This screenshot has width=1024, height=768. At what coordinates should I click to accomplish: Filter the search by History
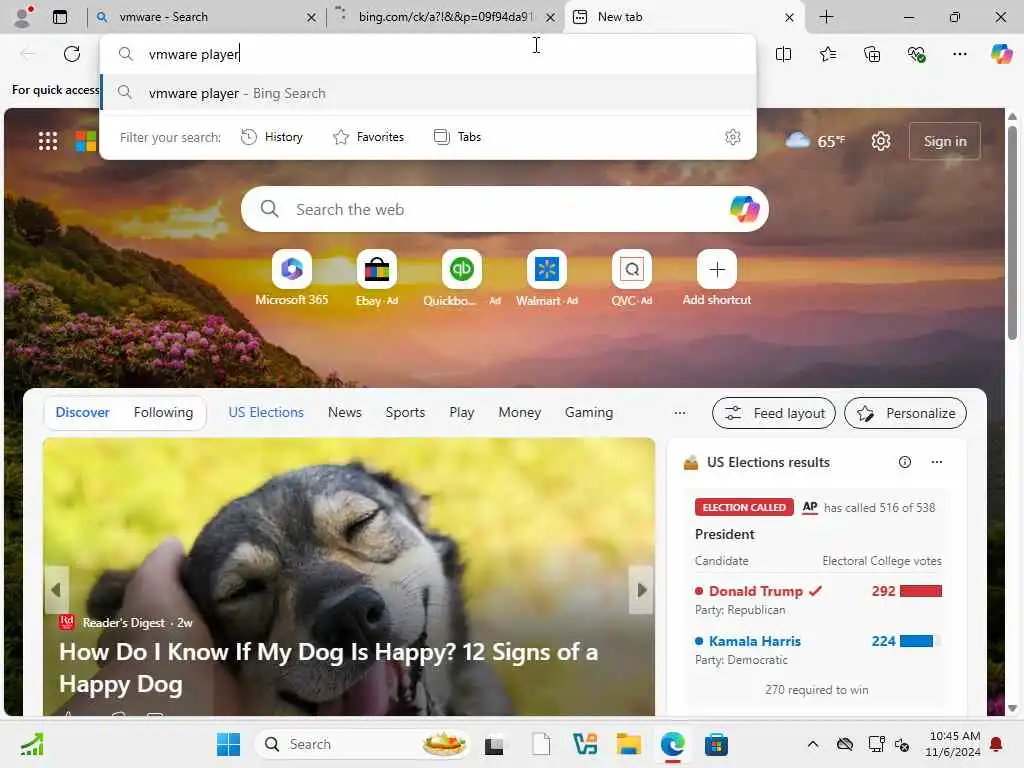click(x=272, y=137)
